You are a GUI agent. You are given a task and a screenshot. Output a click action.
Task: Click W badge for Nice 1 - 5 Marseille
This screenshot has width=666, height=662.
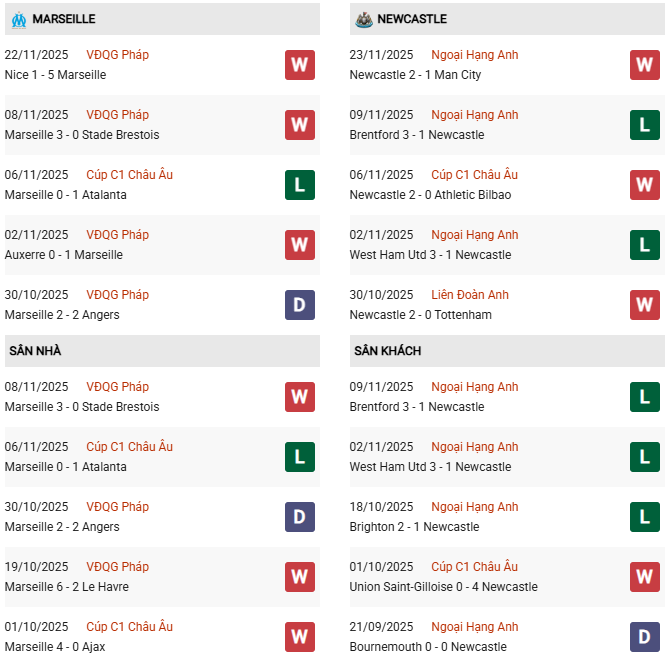pos(299,65)
